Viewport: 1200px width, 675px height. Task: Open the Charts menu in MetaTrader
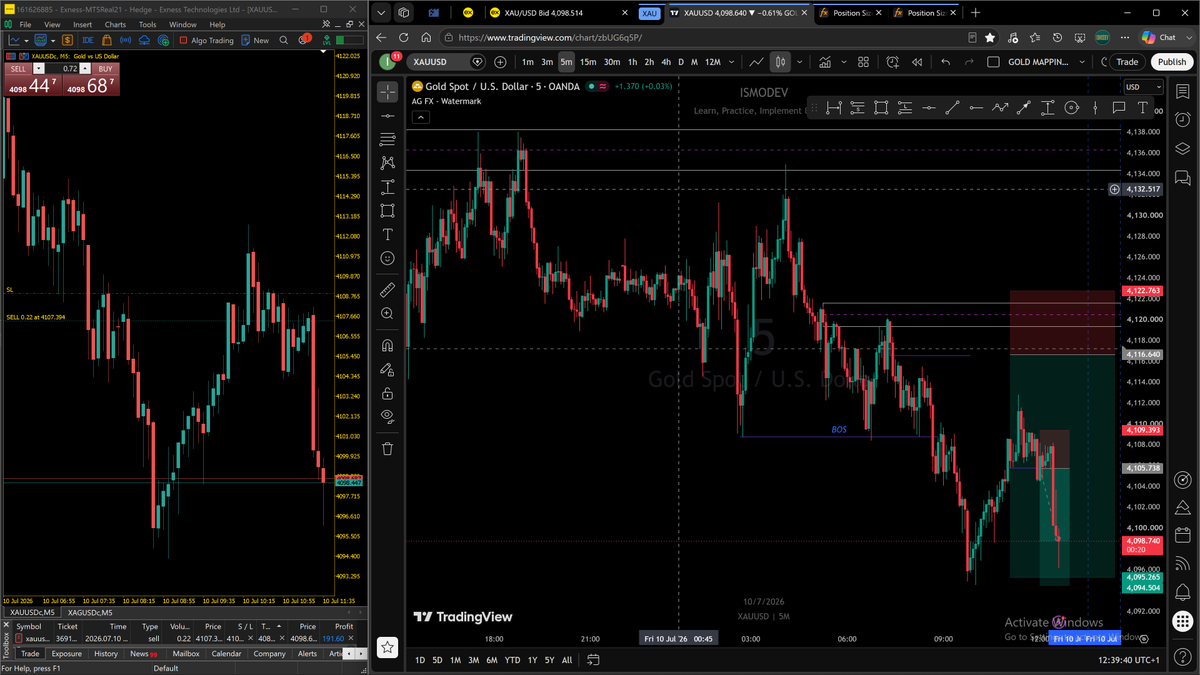[115, 24]
